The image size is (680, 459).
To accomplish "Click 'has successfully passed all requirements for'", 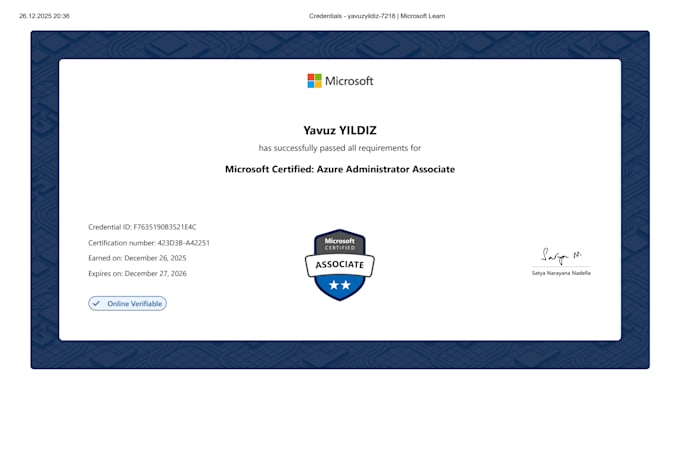I will (340, 148).
